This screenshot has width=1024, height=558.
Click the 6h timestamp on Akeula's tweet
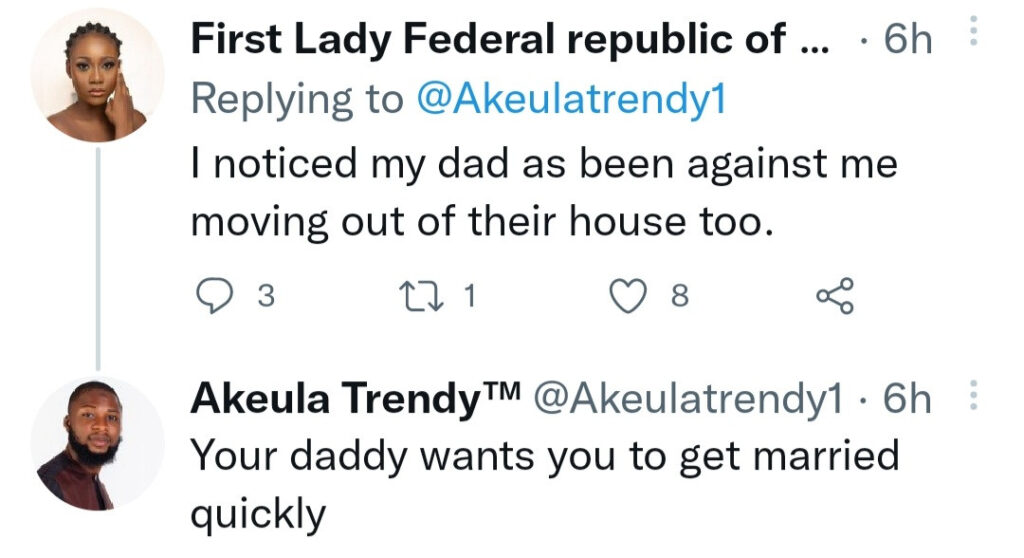907,398
